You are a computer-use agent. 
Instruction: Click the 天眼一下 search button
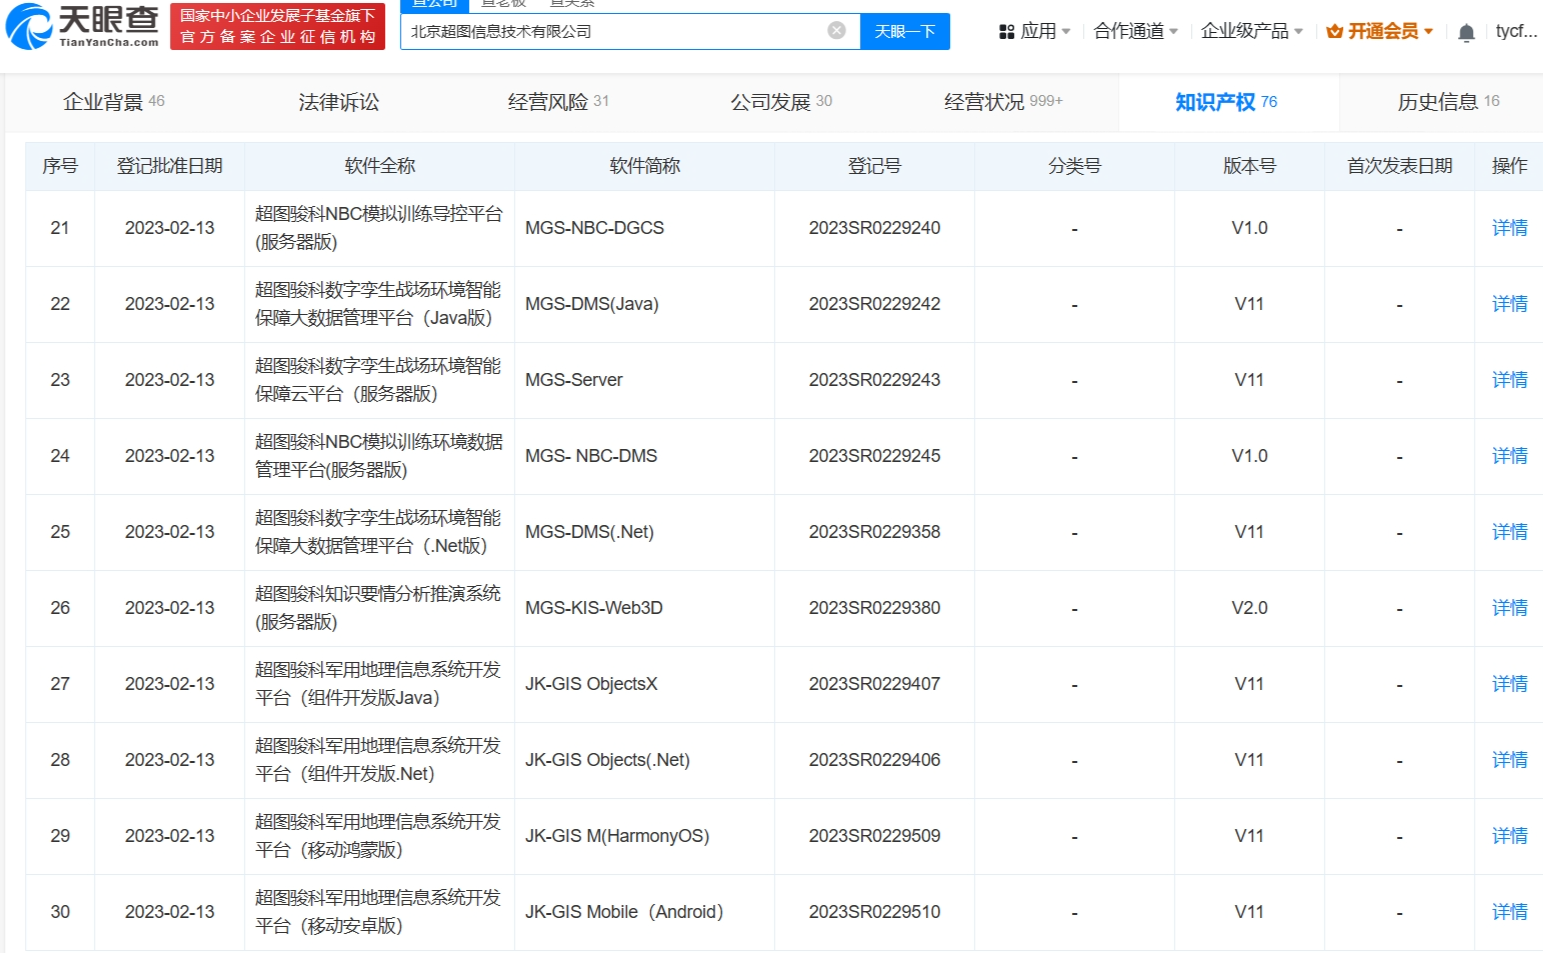click(904, 32)
